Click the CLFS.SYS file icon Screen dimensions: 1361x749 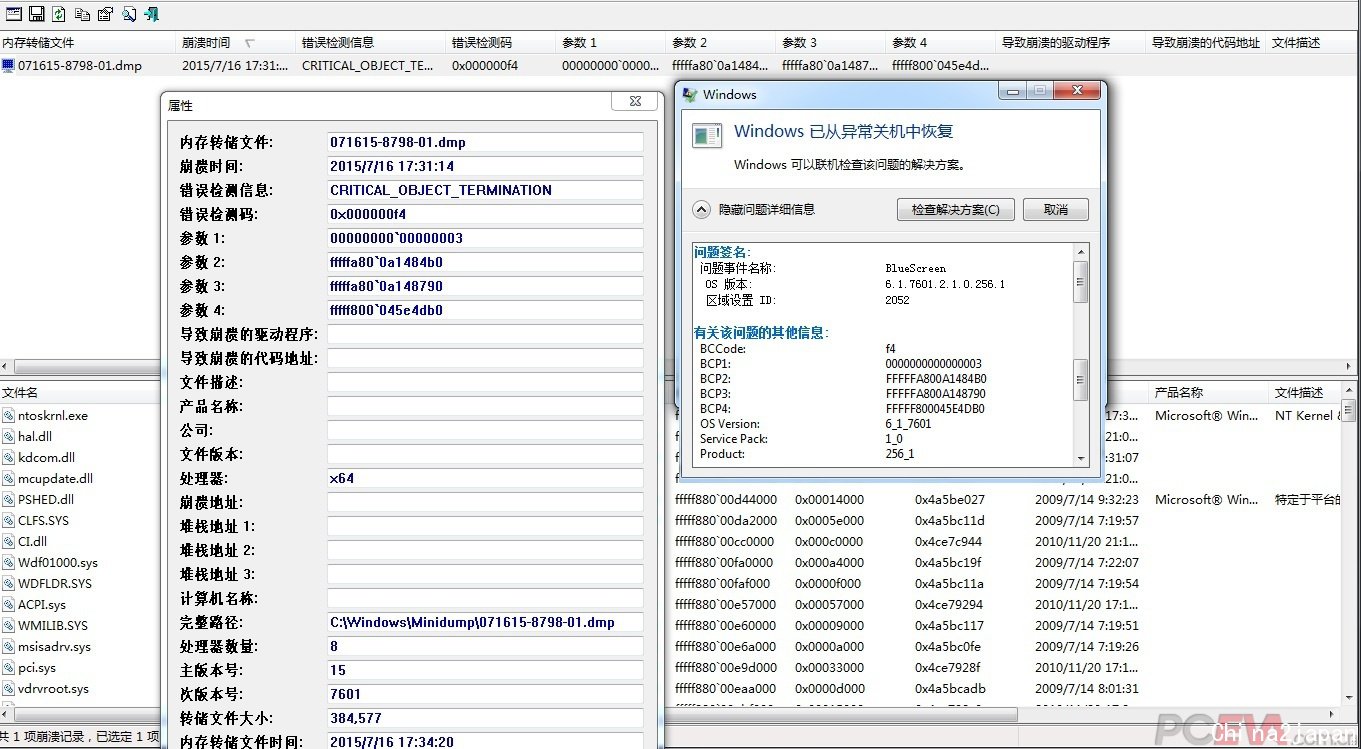pos(8,521)
